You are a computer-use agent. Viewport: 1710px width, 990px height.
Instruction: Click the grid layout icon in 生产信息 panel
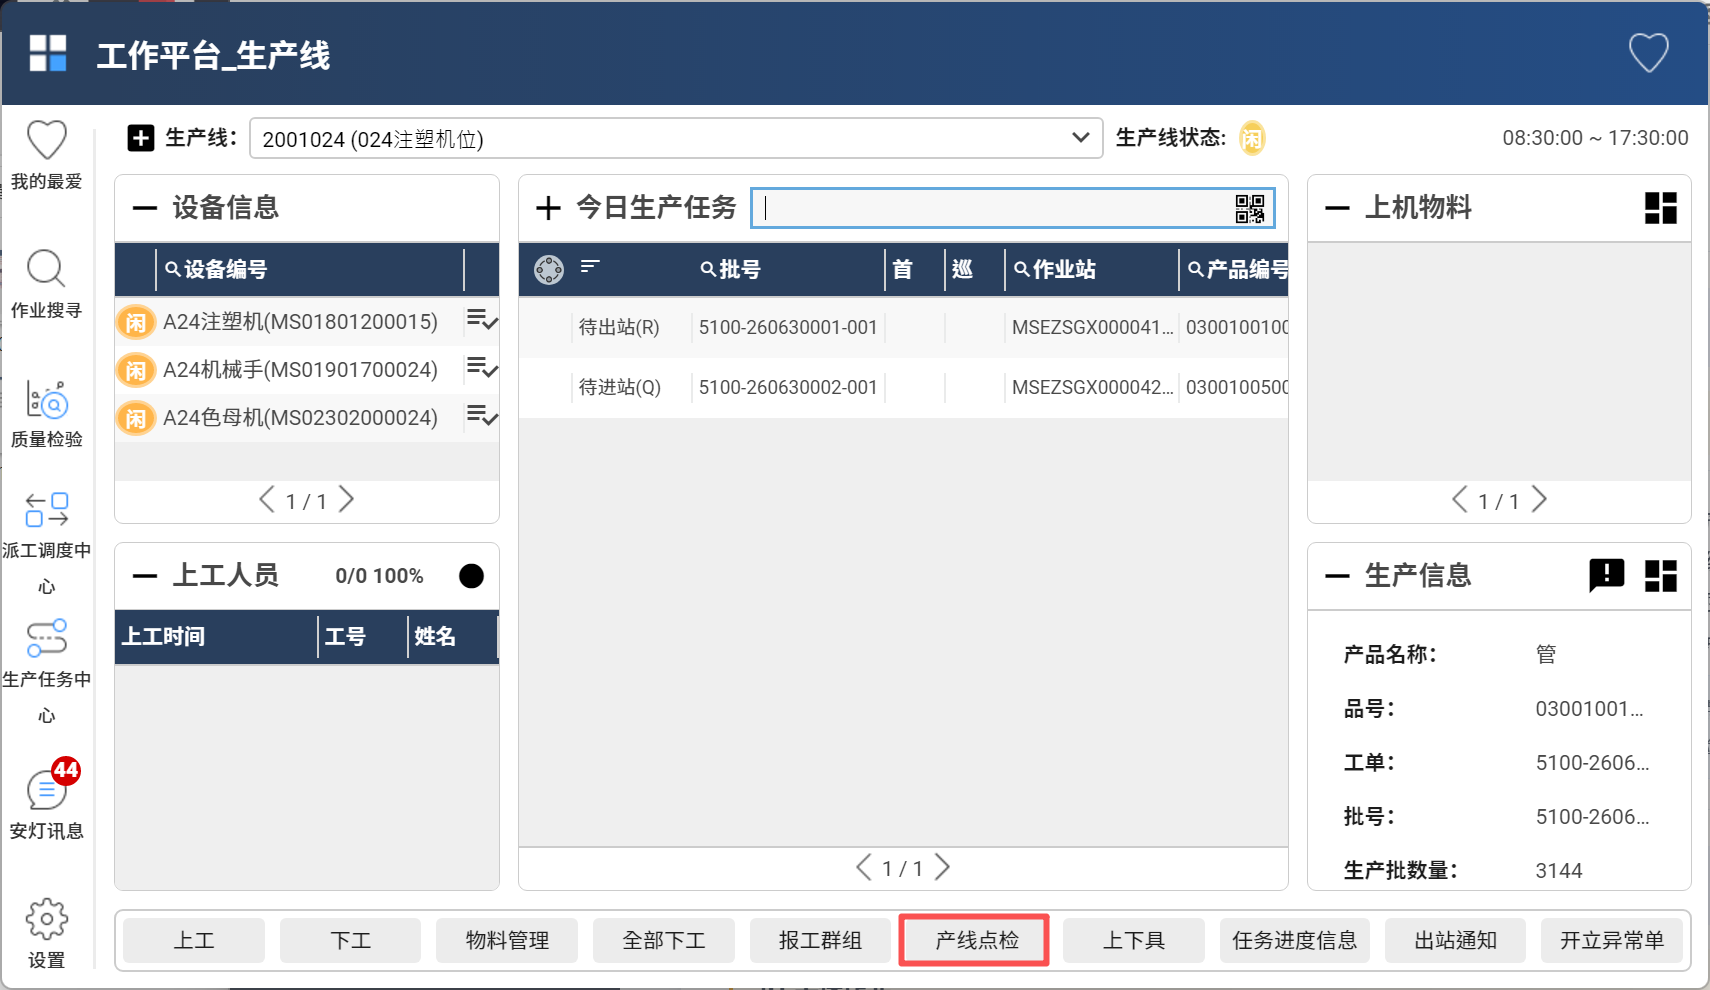click(1661, 576)
